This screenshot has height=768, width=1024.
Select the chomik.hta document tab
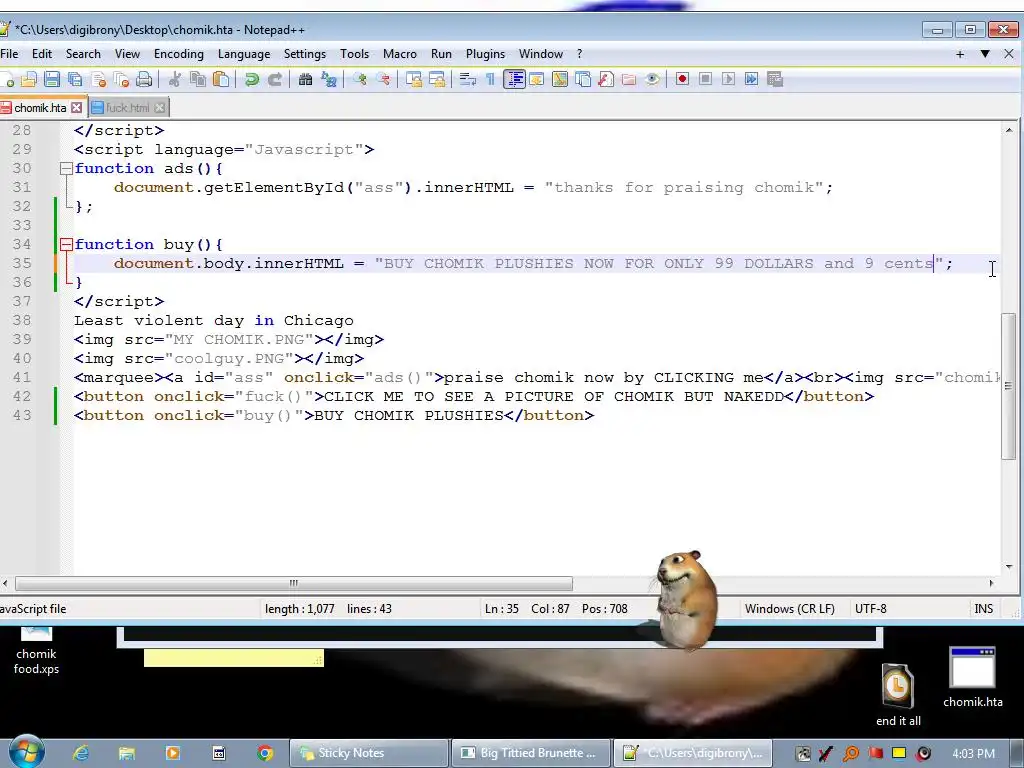point(40,108)
